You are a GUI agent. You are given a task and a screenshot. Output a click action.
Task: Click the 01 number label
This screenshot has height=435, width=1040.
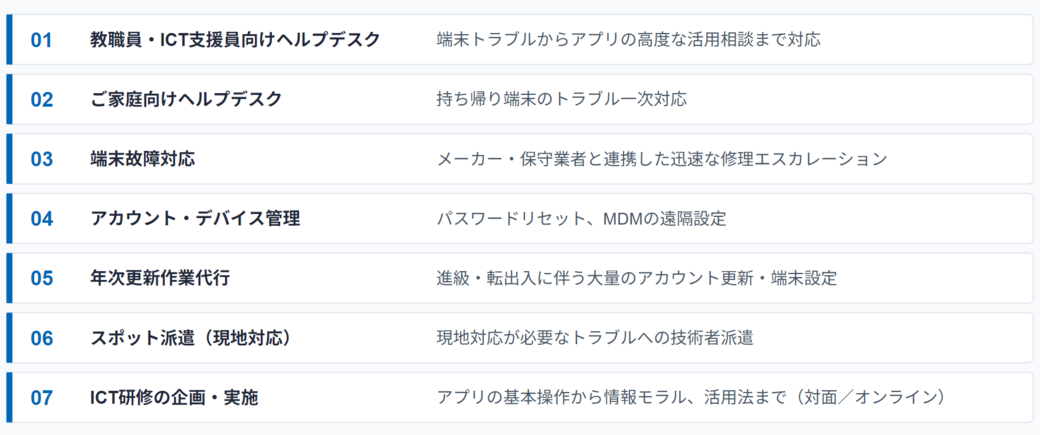pos(41,40)
